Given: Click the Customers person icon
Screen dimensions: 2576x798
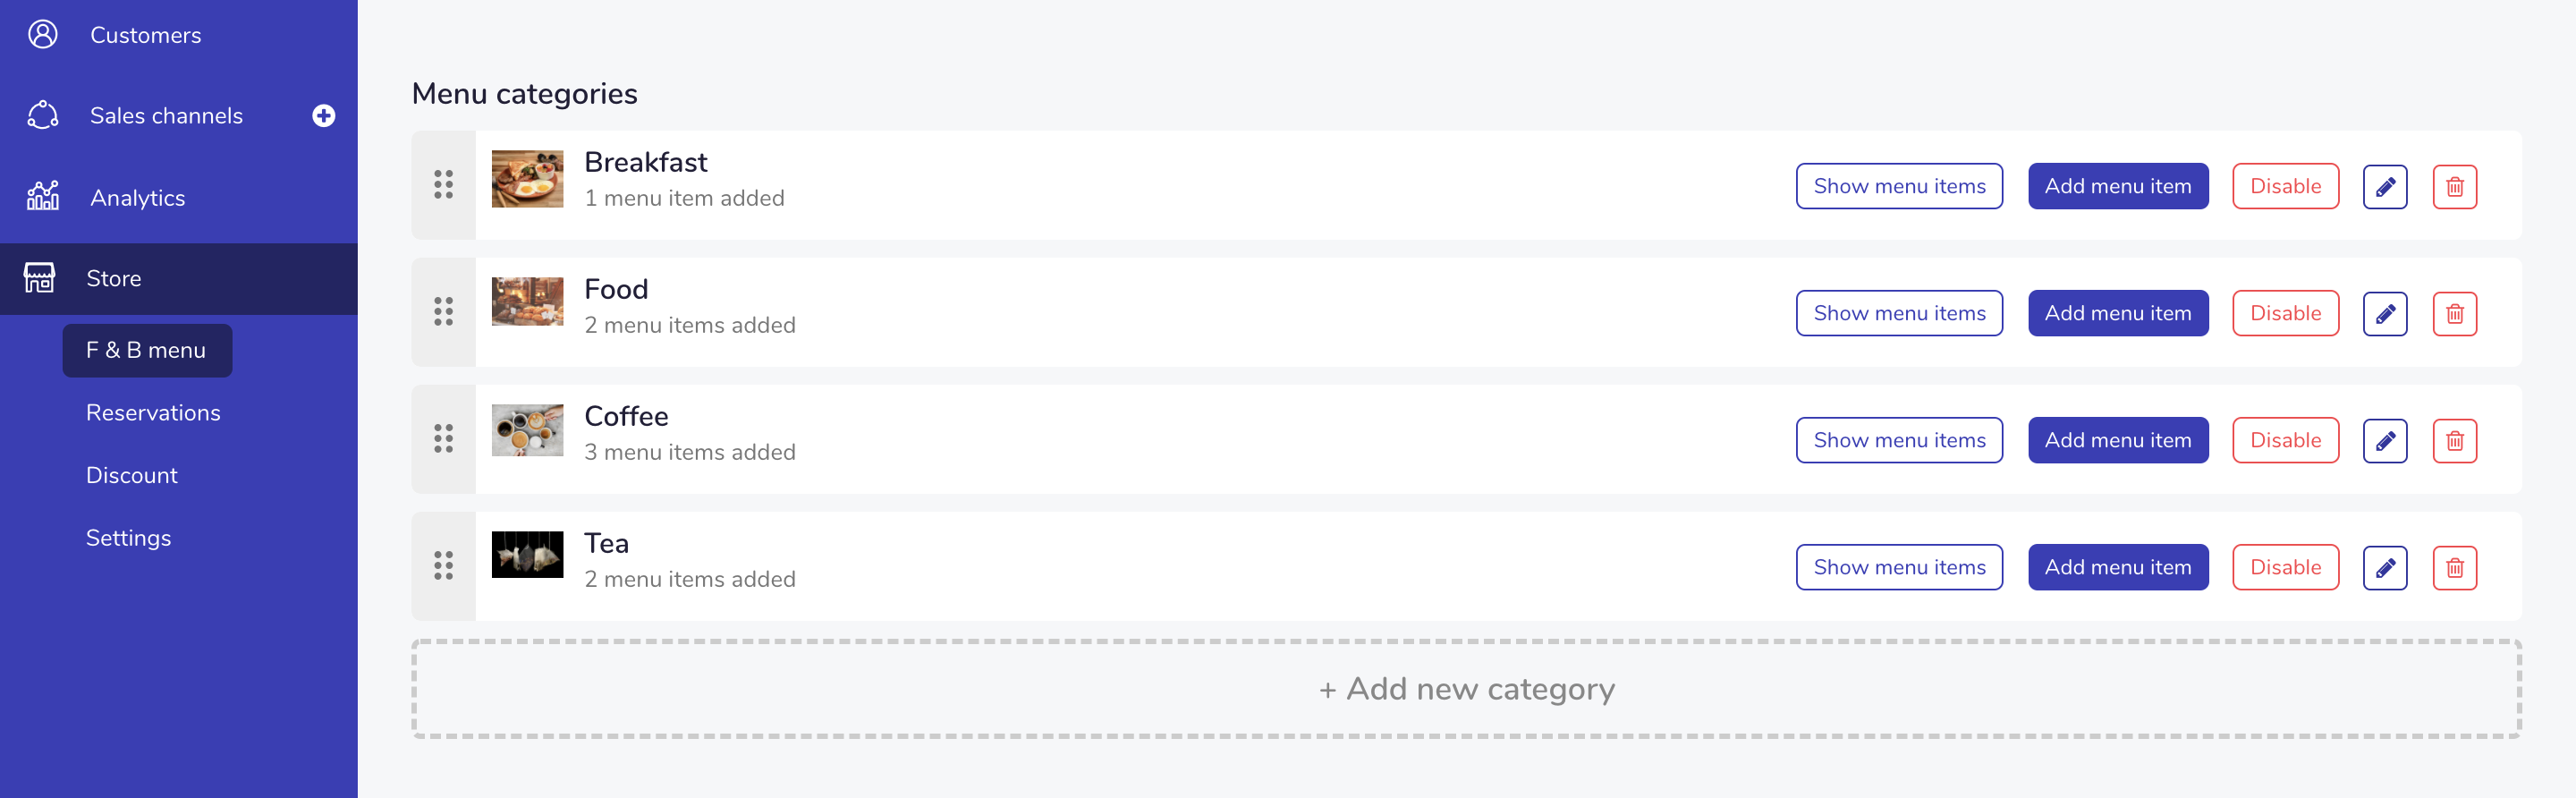Looking at the screenshot, I should pos(42,35).
